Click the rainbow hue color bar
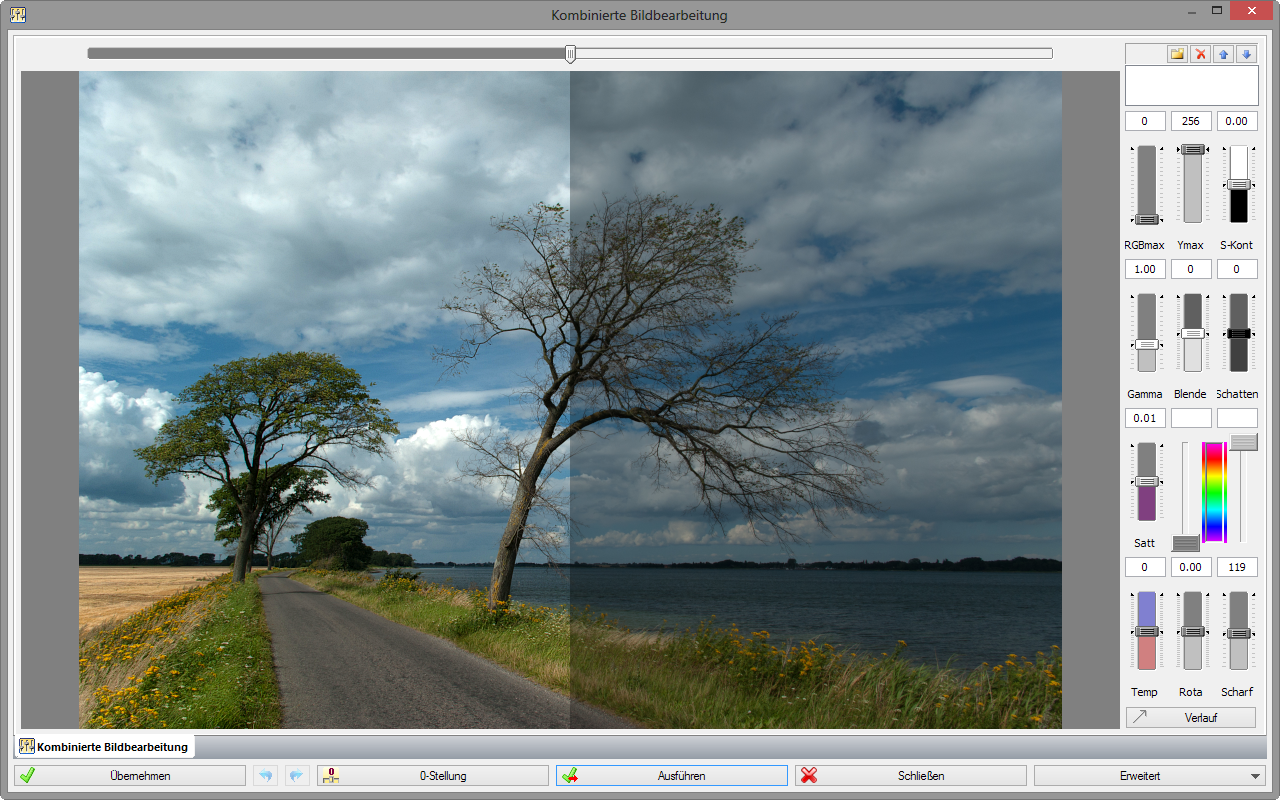Screen dimensions: 1280x800 point(1213,492)
